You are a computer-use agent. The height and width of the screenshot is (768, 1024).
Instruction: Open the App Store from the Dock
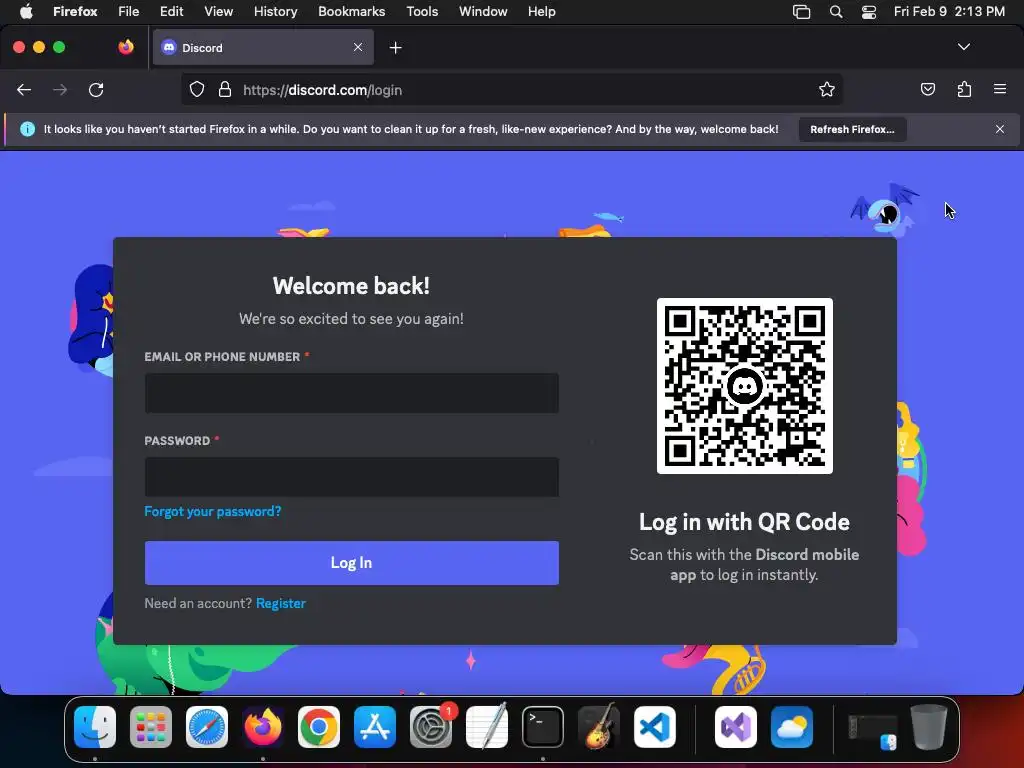pyautogui.click(x=375, y=727)
